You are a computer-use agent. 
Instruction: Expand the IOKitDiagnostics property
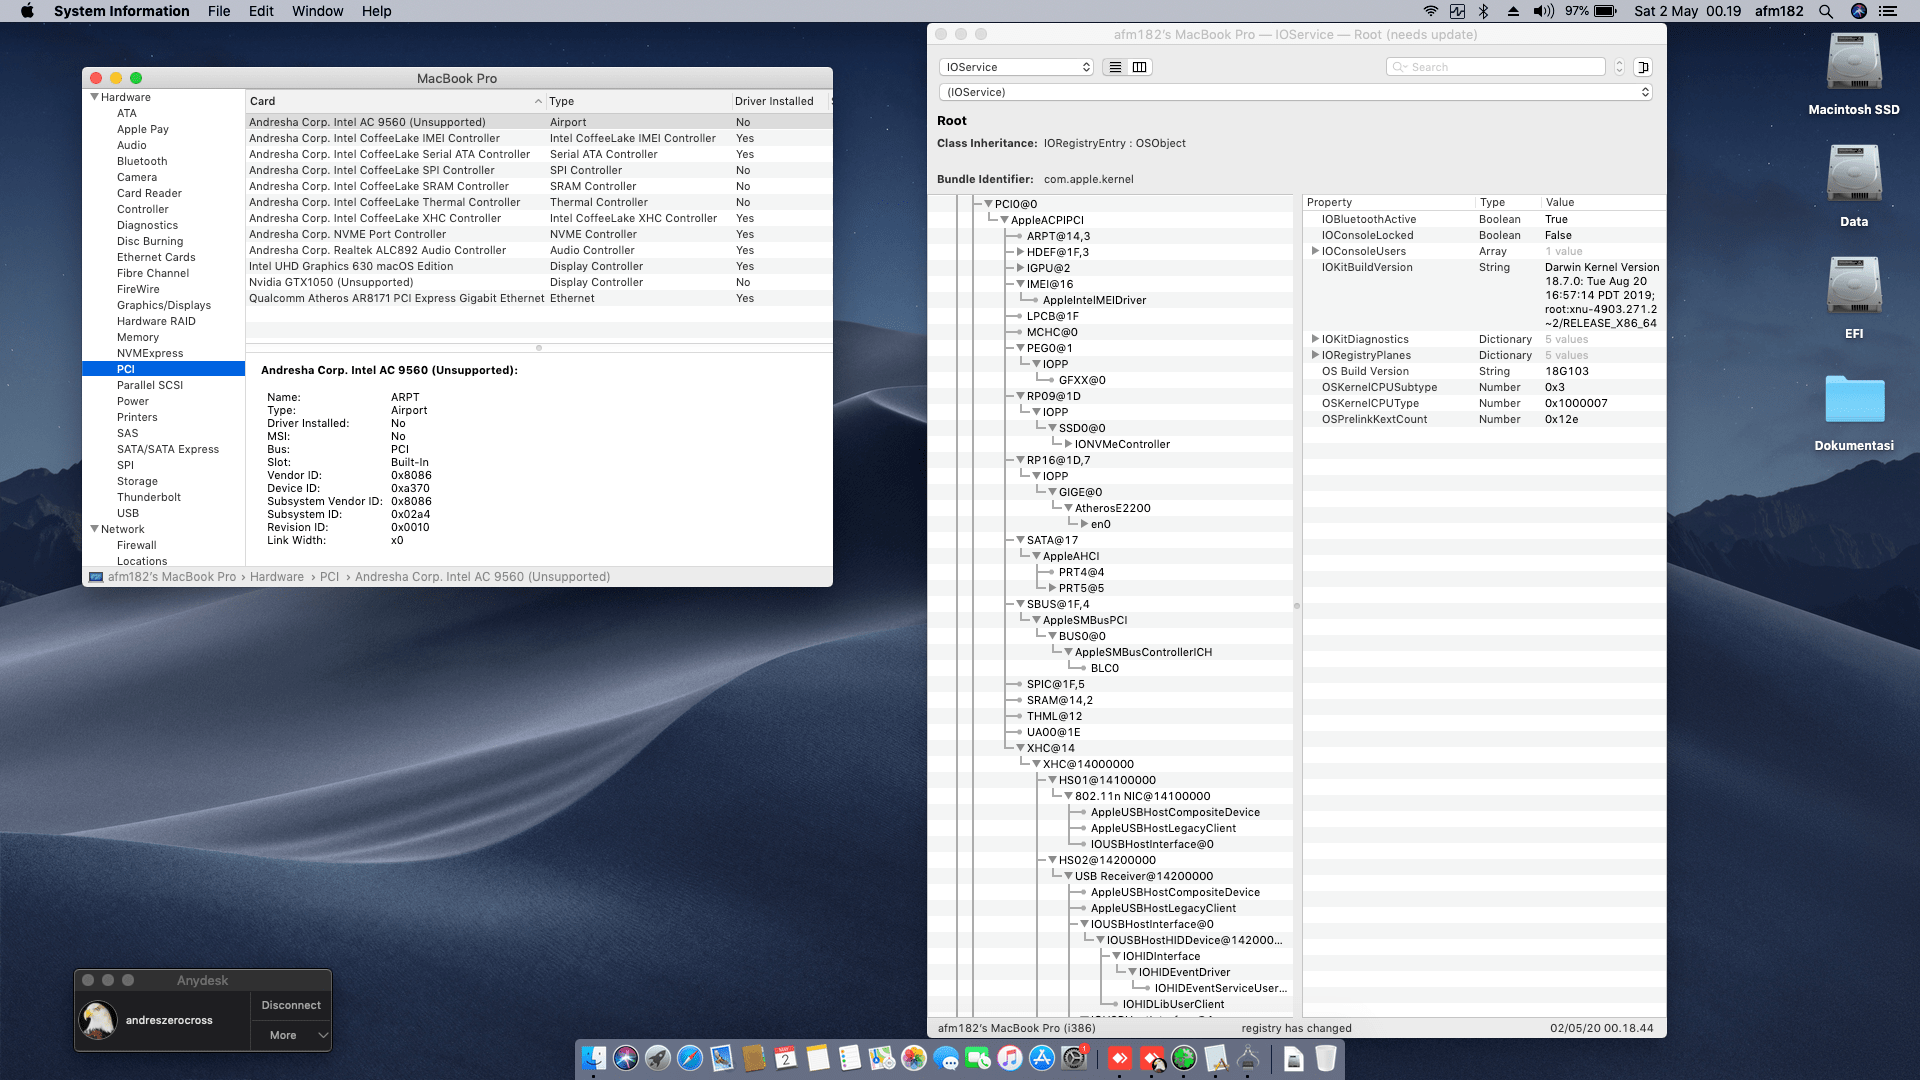coord(1315,339)
